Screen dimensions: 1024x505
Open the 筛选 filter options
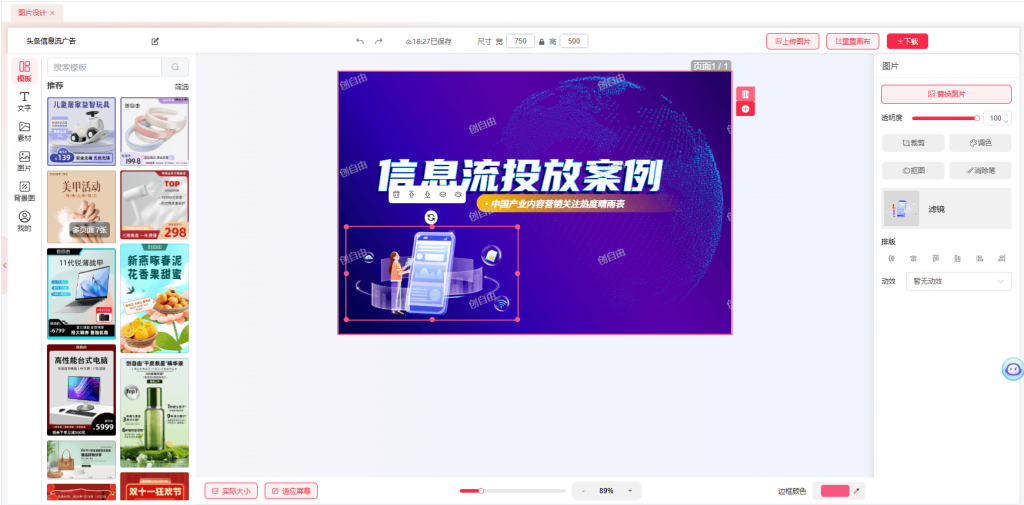[181, 87]
